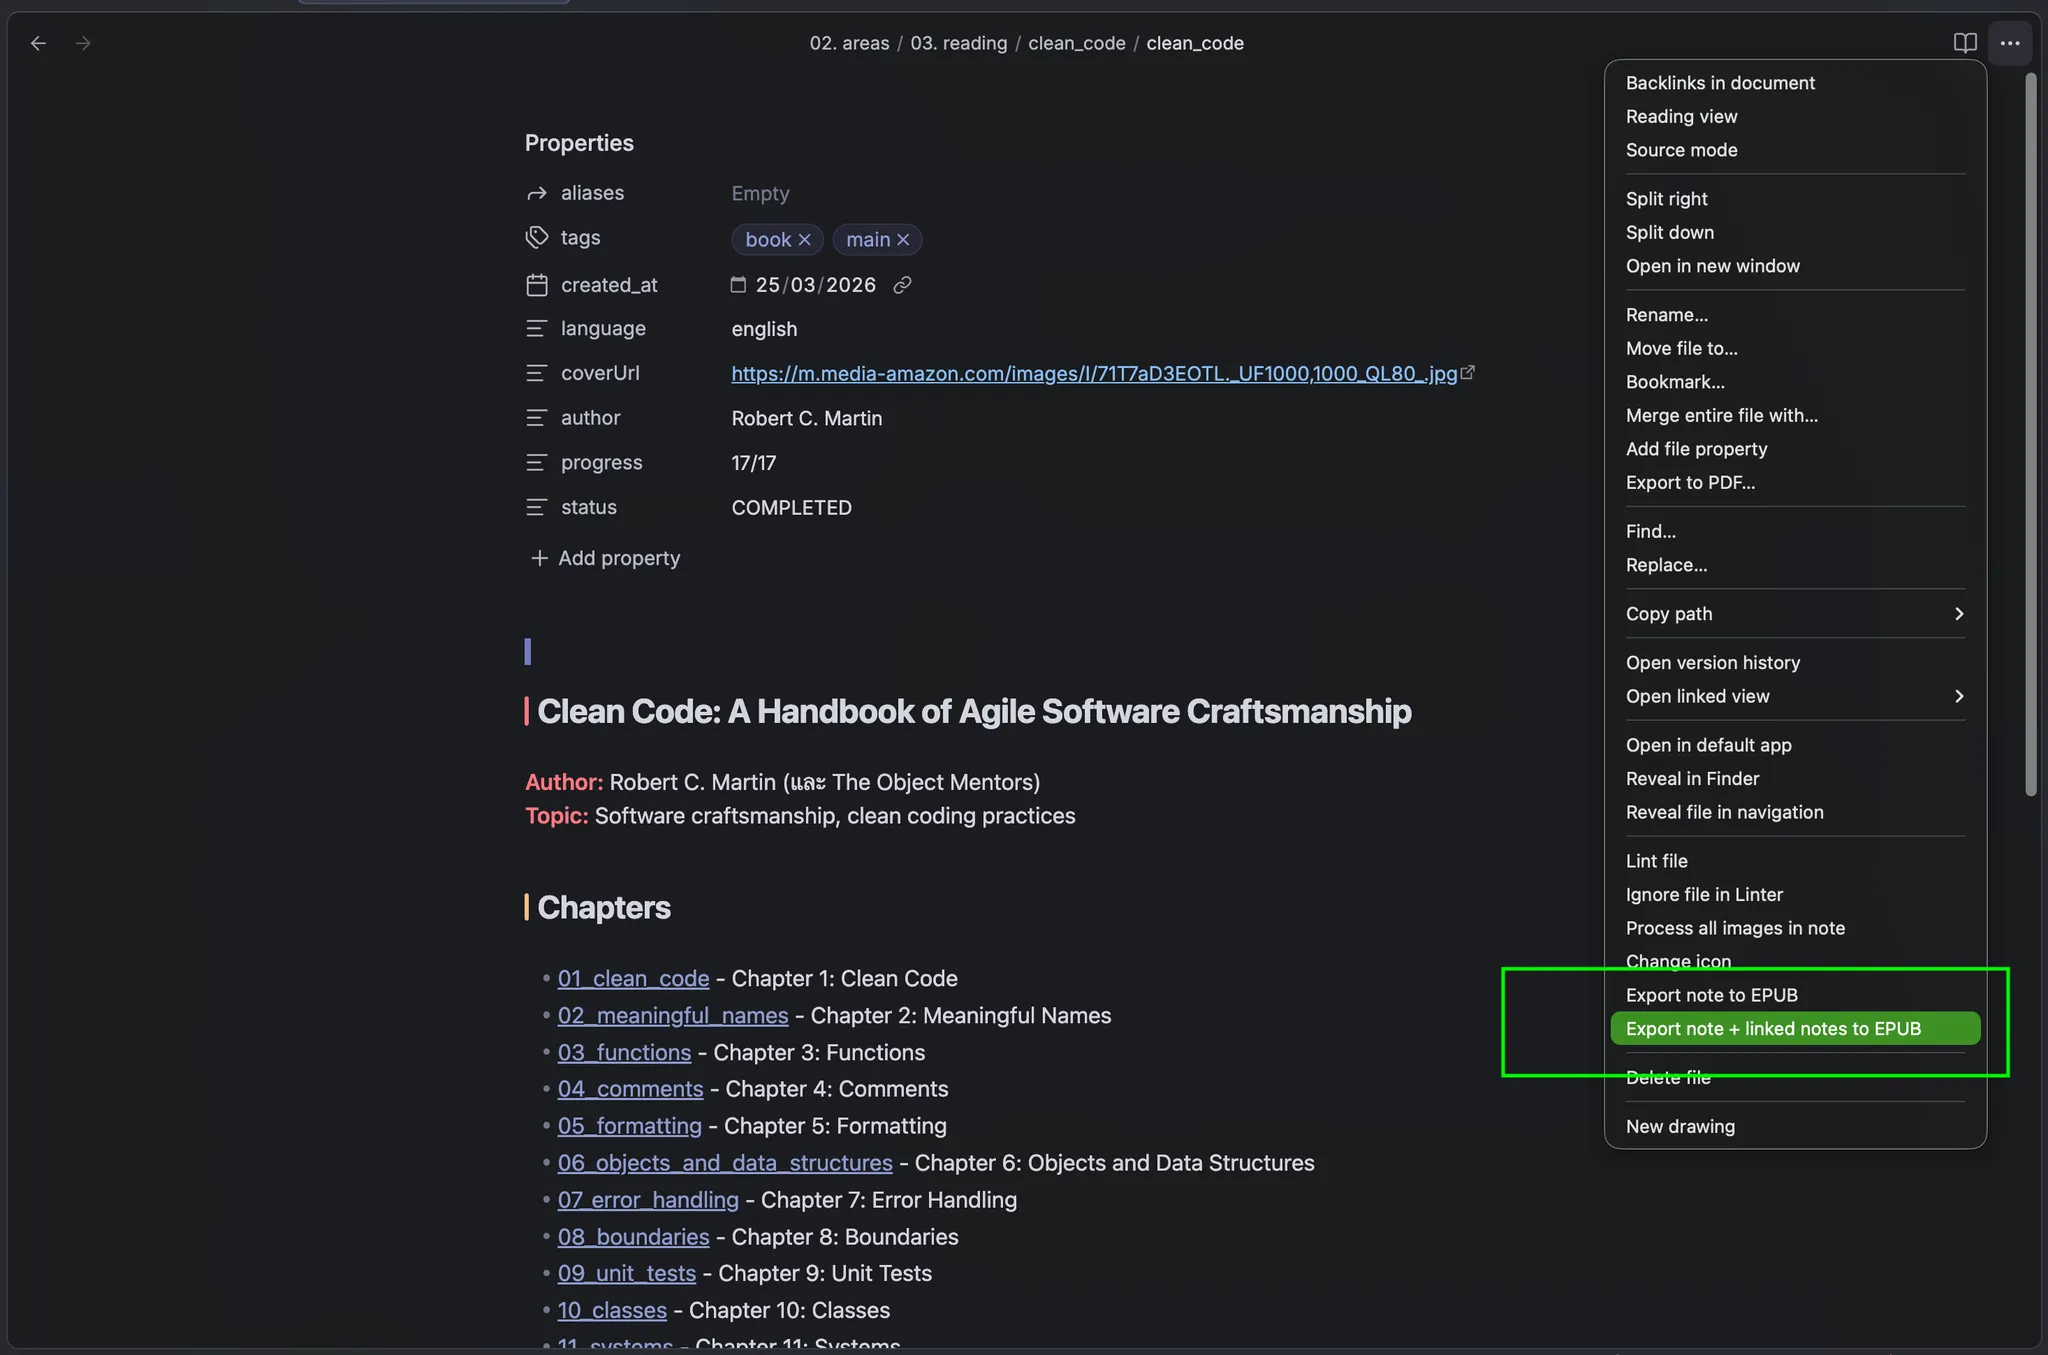Open the 02_meaningful_names chapter link

[x=673, y=1016]
